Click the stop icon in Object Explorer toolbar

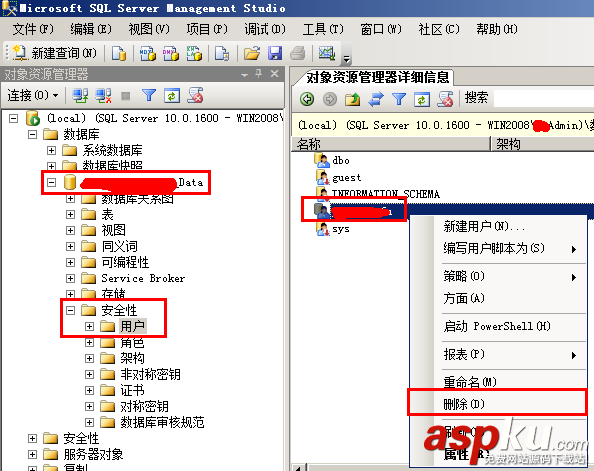click(125, 96)
